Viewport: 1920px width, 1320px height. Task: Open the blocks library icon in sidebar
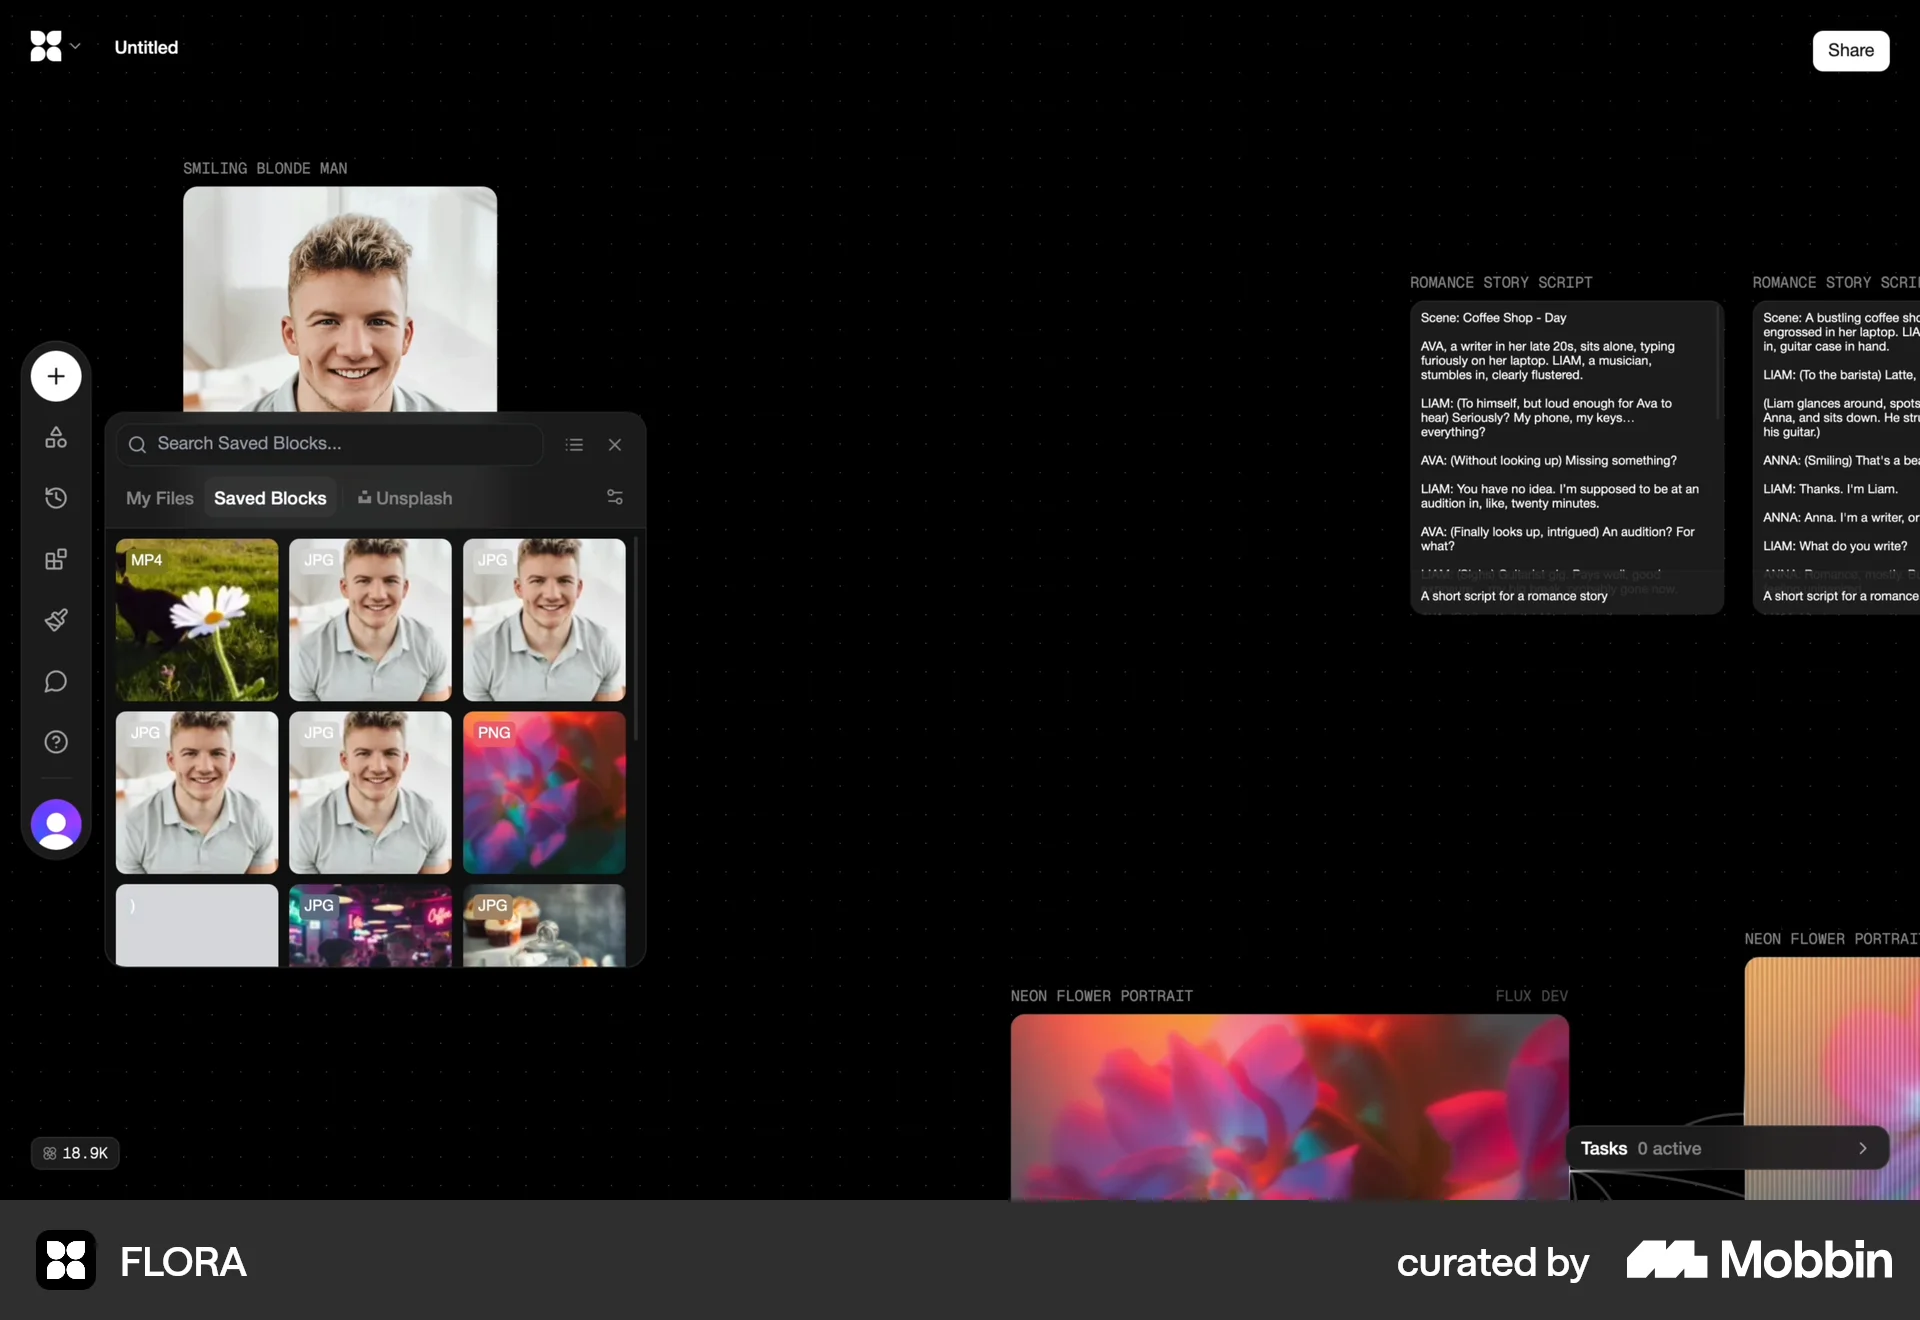point(55,559)
